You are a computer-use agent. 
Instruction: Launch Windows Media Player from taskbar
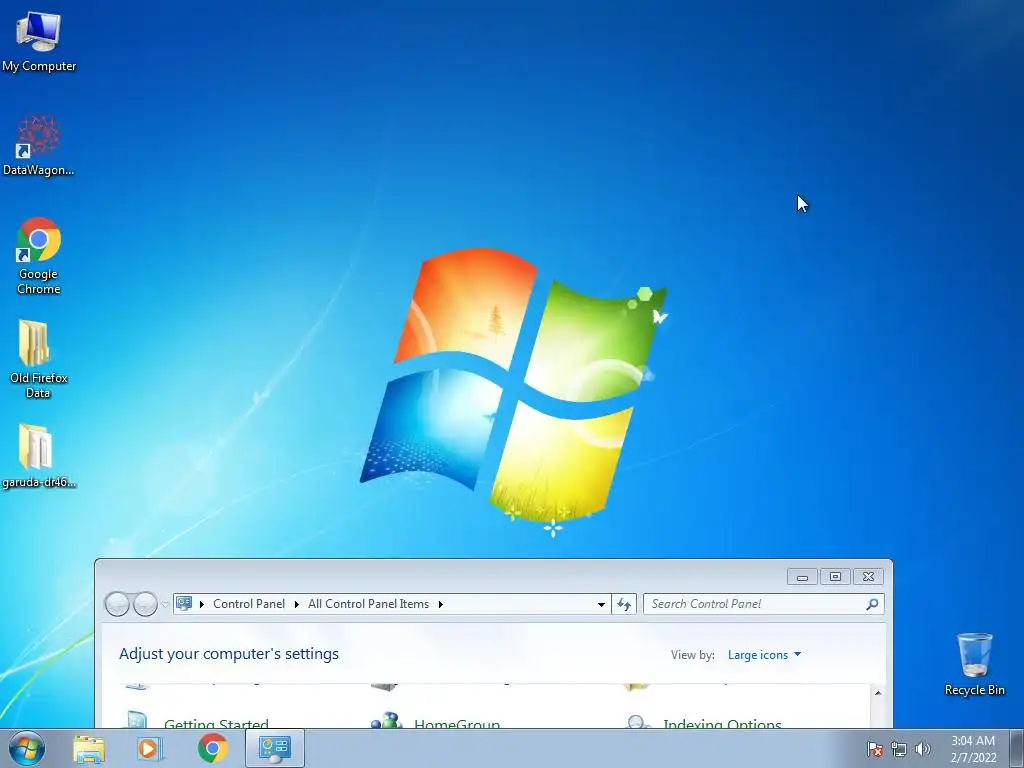point(149,748)
